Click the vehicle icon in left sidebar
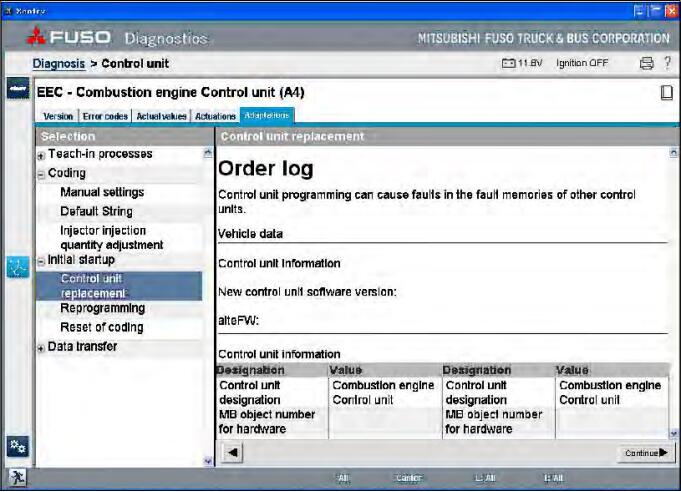681x492 pixels. [18, 88]
